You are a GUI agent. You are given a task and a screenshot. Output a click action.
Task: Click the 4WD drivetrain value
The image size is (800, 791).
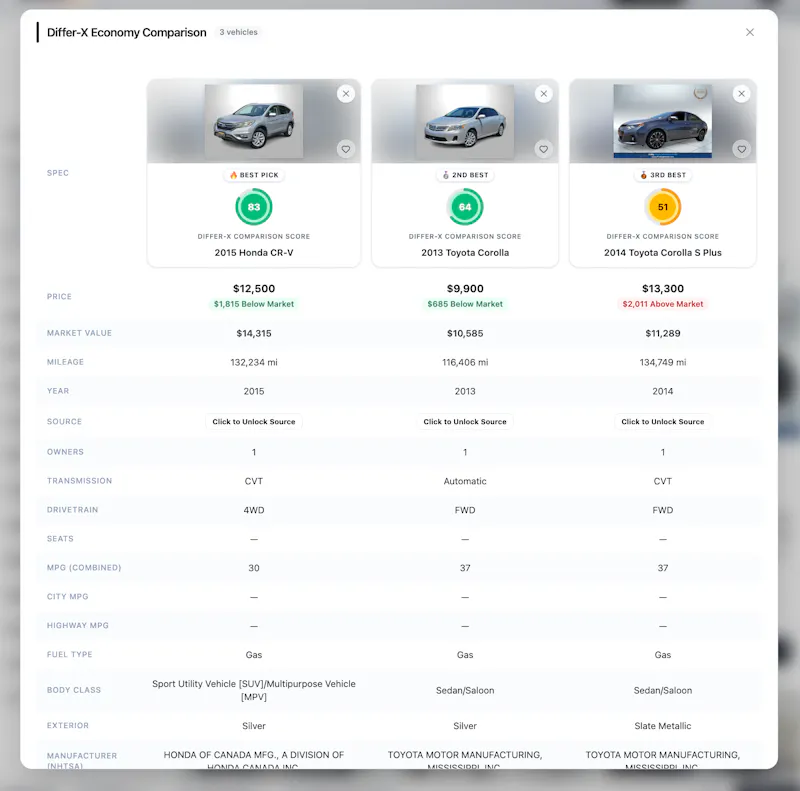[254, 510]
